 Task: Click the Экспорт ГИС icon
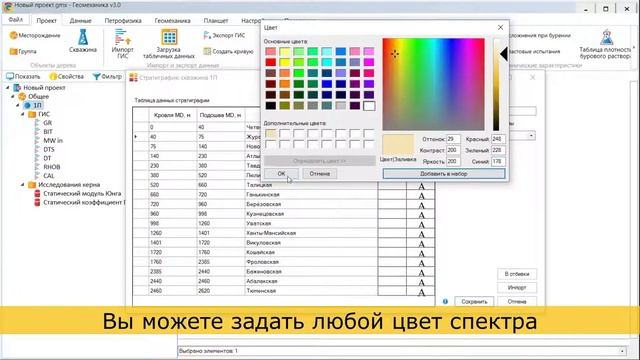pos(207,36)
